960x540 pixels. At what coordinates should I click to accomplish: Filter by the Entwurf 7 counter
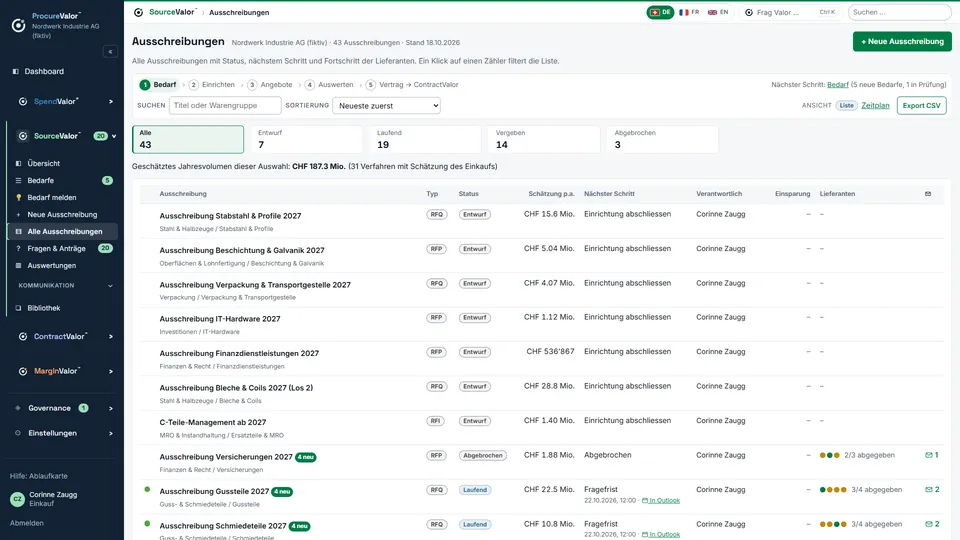[307, 139]
